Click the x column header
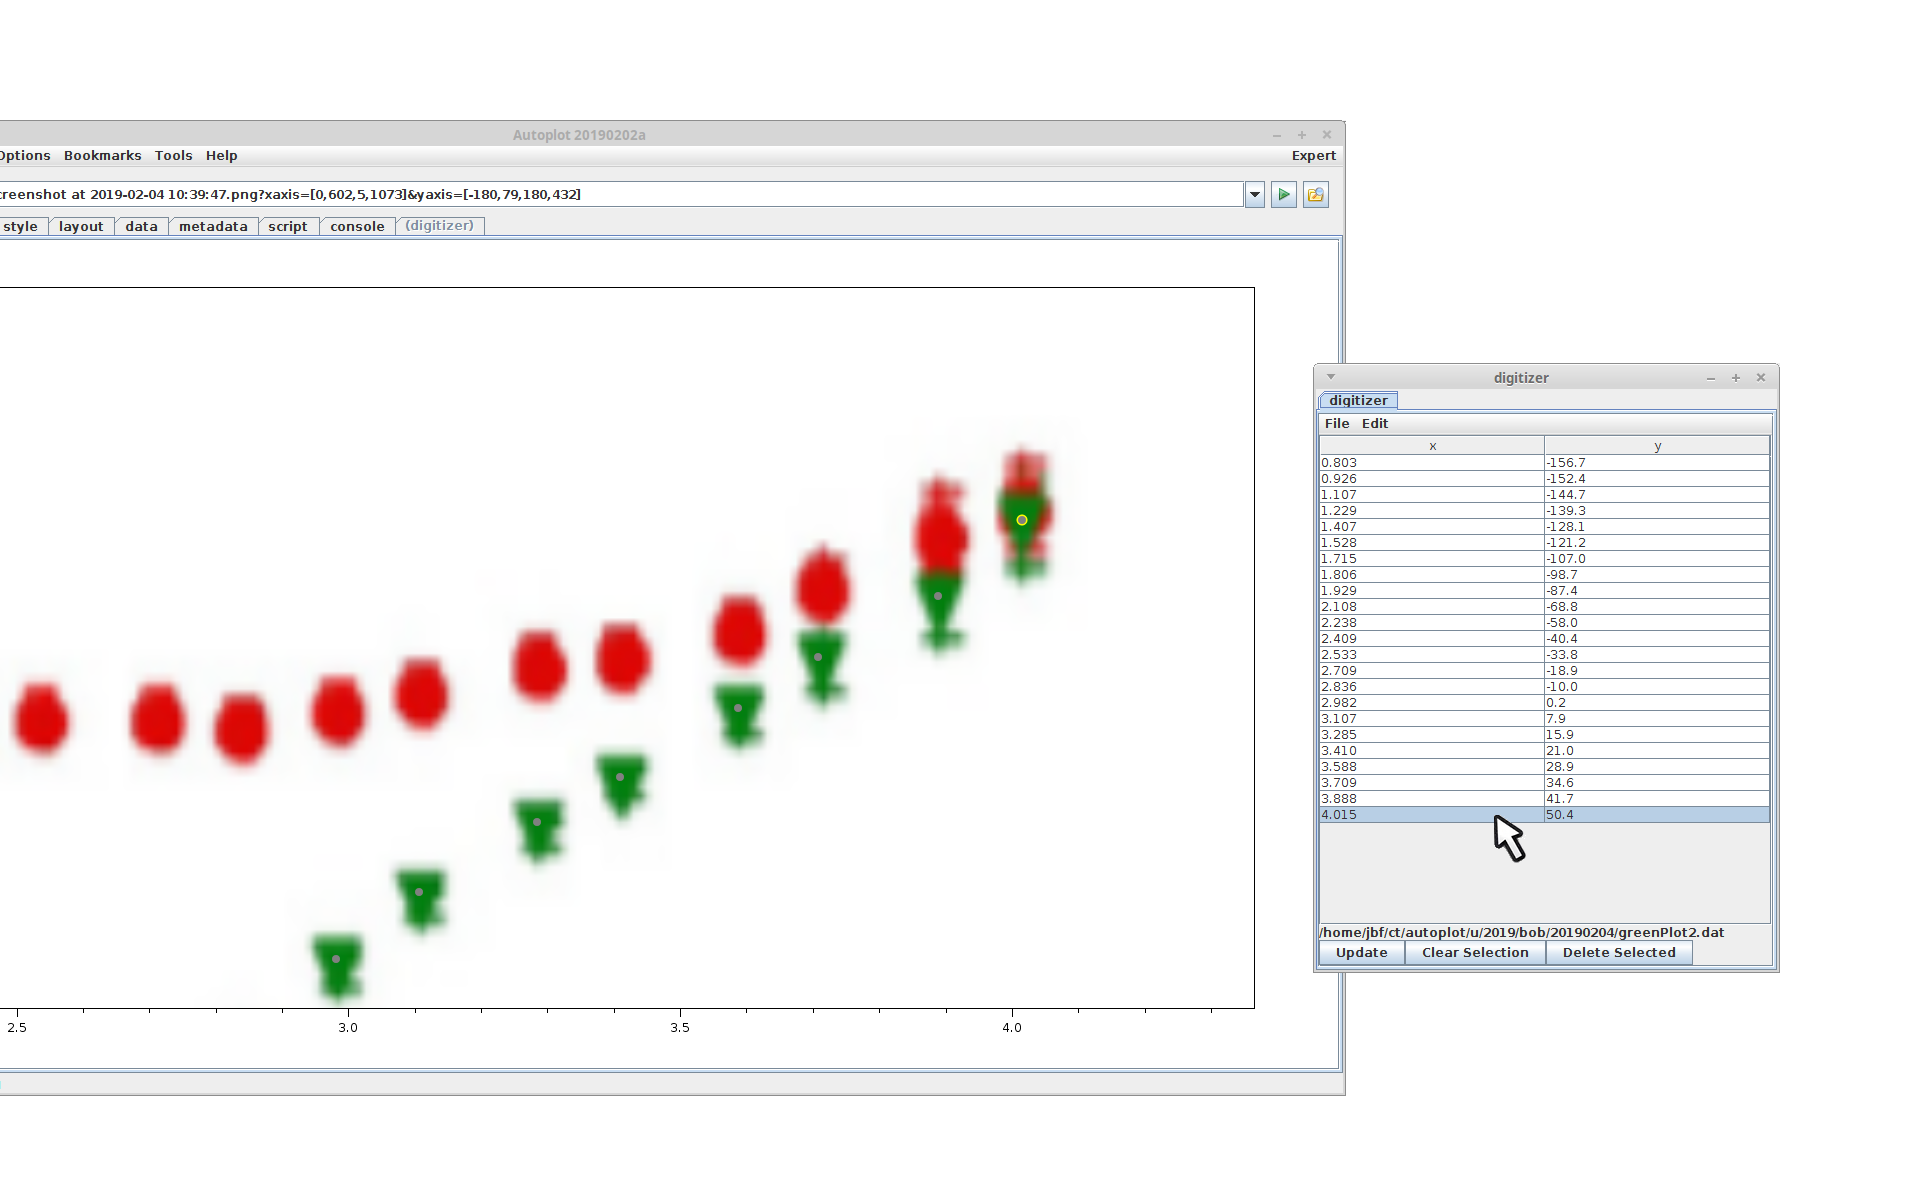 tap(1432, 446)
